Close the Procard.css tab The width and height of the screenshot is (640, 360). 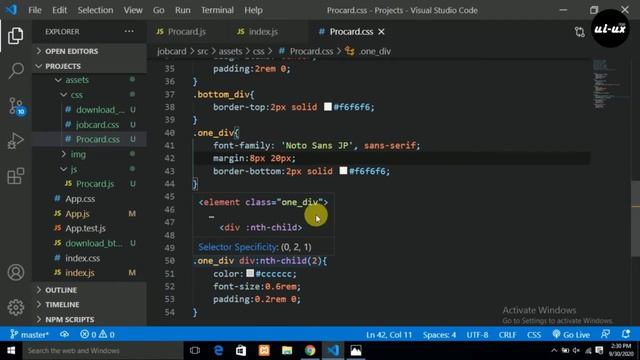(381, 32)
